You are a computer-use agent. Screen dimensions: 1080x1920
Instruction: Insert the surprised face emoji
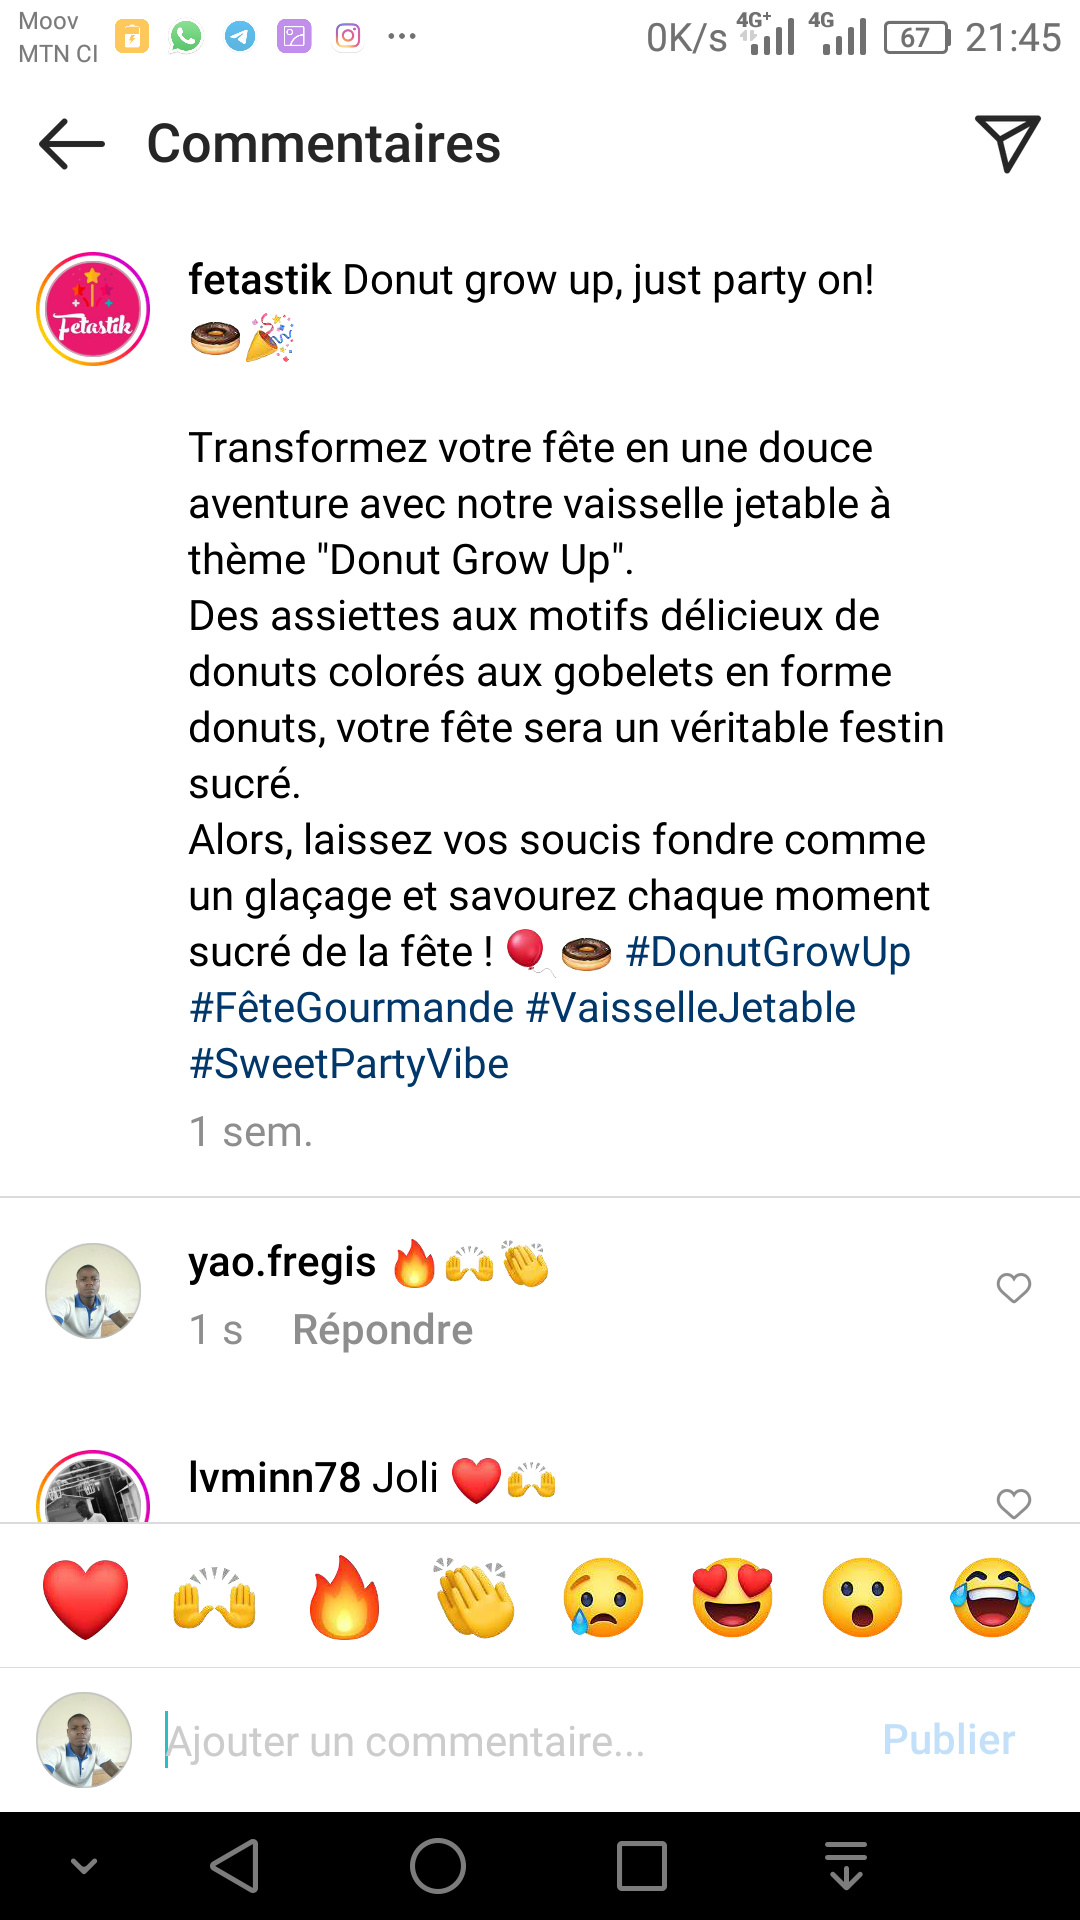[862, 1598]
